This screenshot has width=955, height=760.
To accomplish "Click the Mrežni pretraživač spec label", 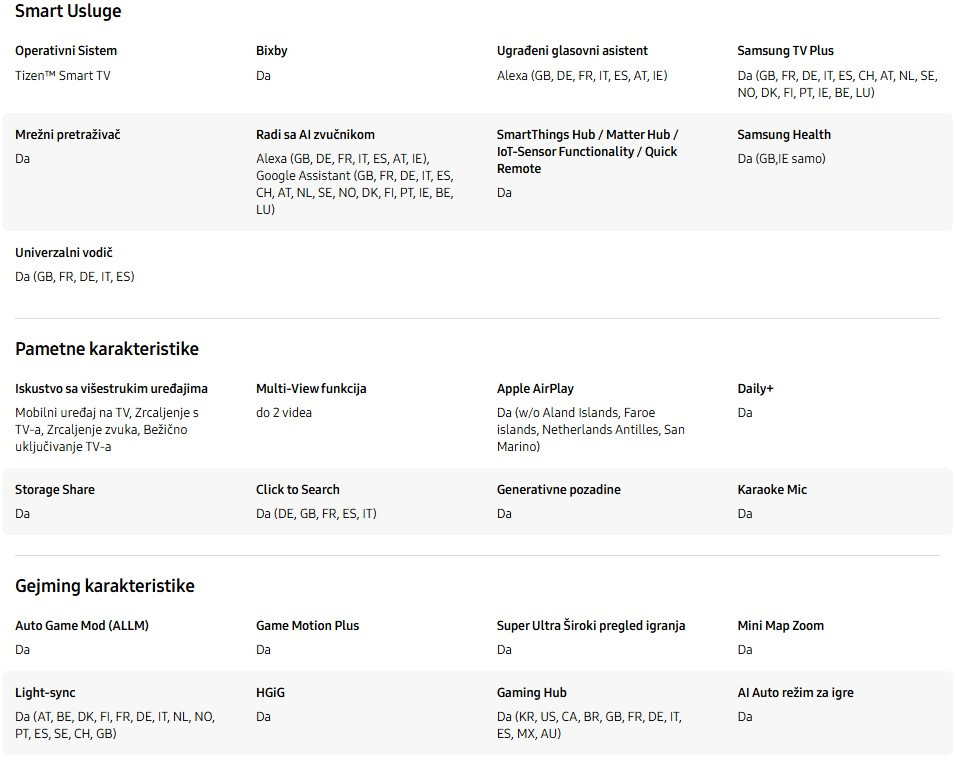I will click(68, 135).
